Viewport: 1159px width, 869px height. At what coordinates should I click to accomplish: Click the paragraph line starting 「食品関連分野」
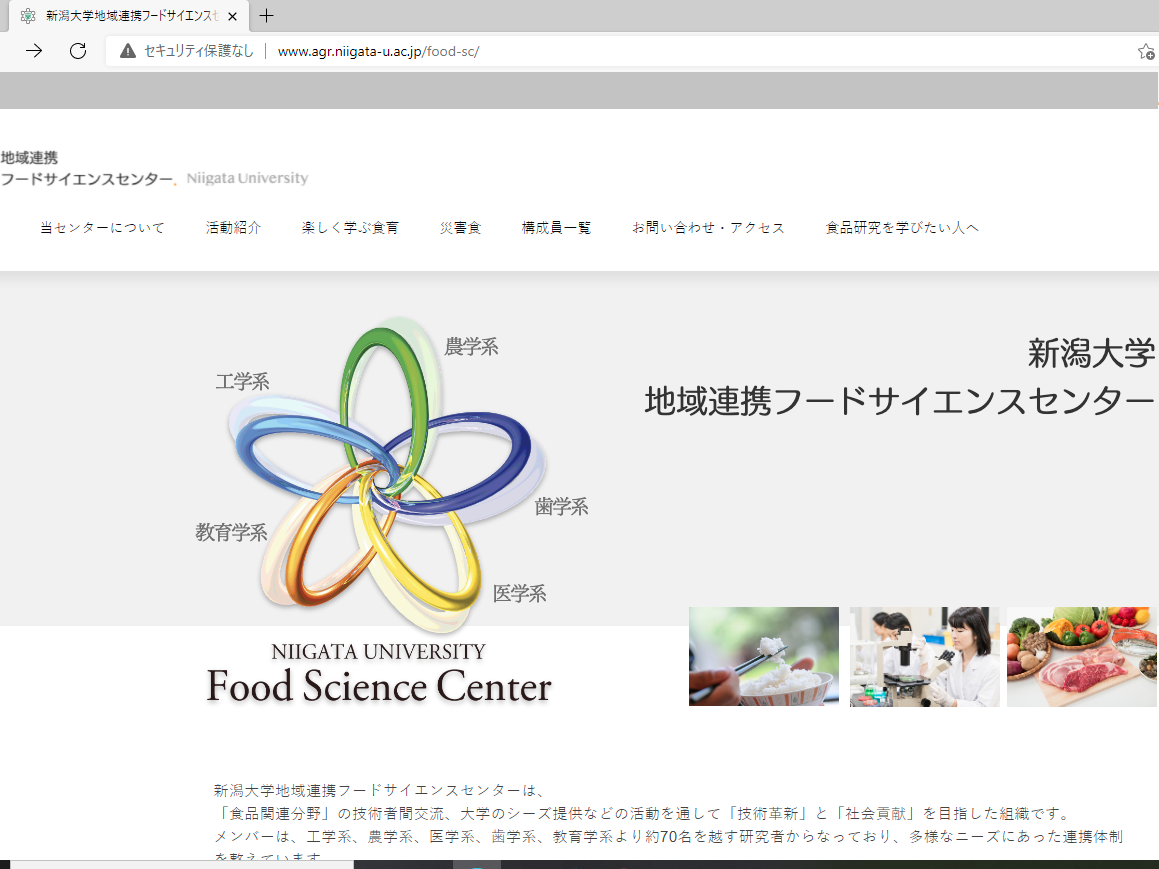(644, 814)
